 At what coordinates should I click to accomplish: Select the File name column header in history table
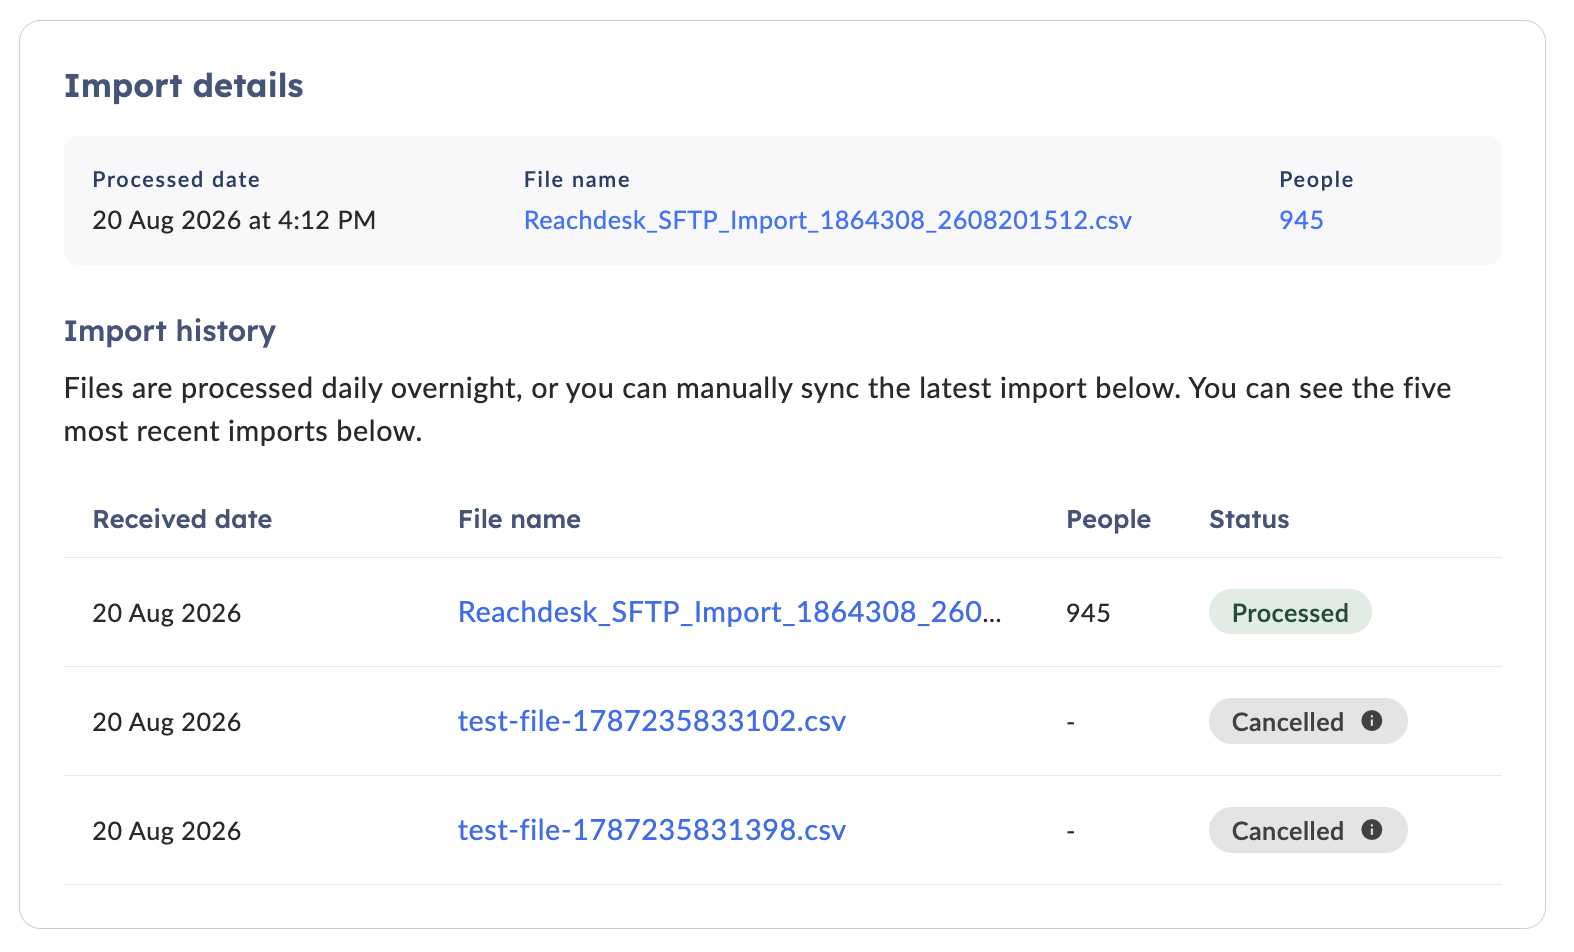pos(519,519)
